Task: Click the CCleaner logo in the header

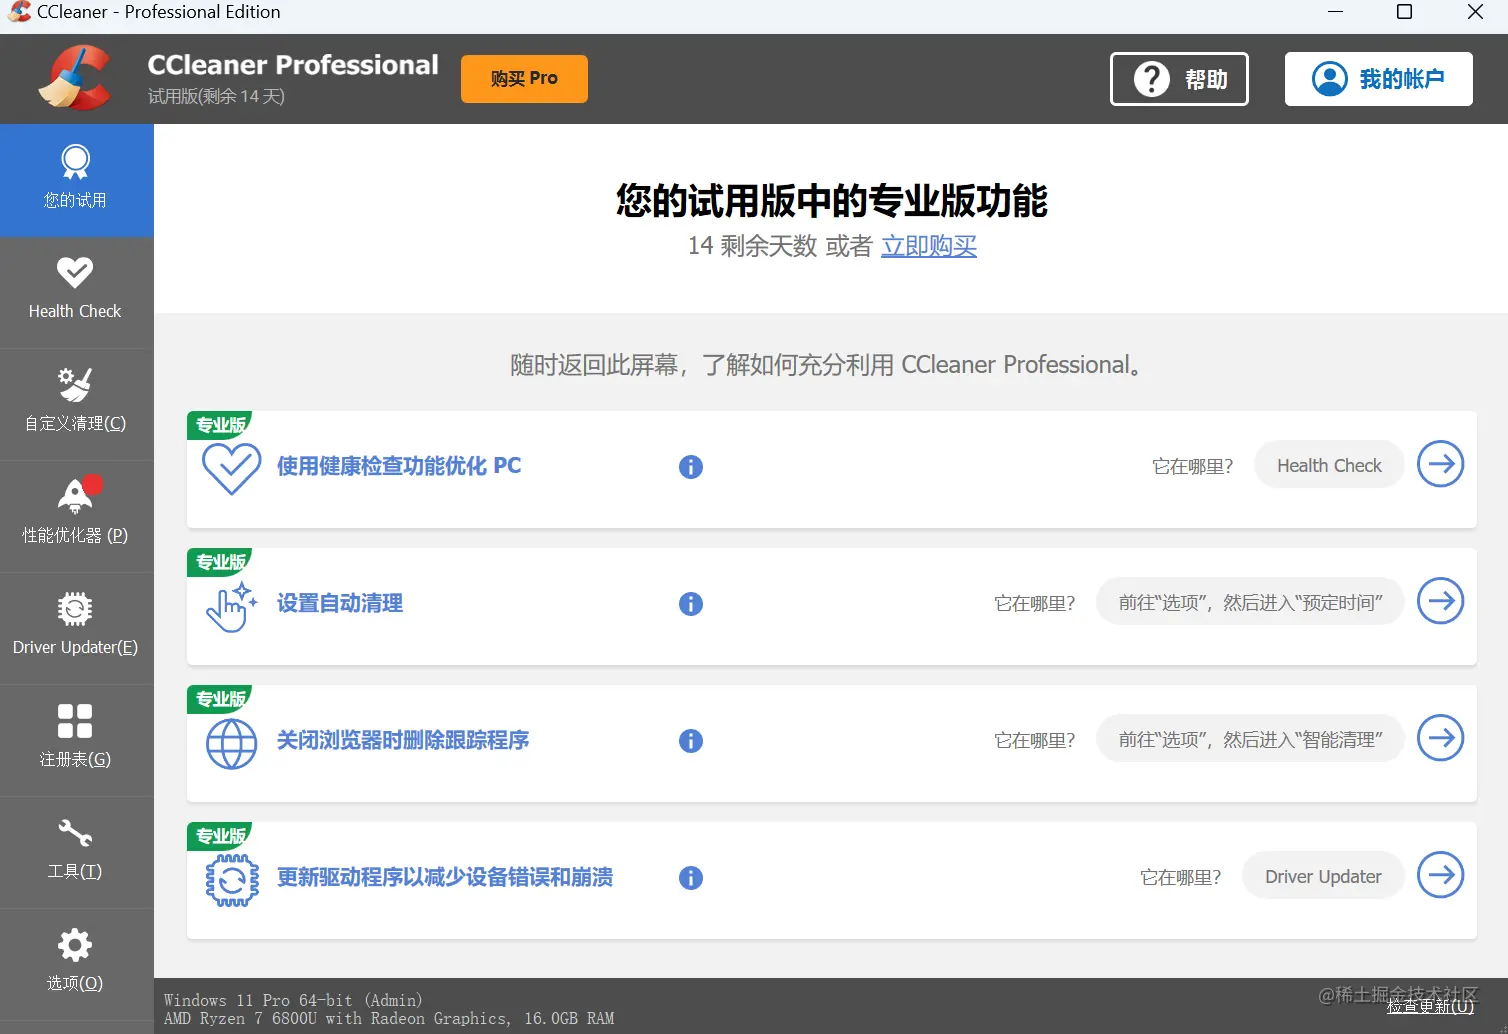Action: tap(75, 78)
